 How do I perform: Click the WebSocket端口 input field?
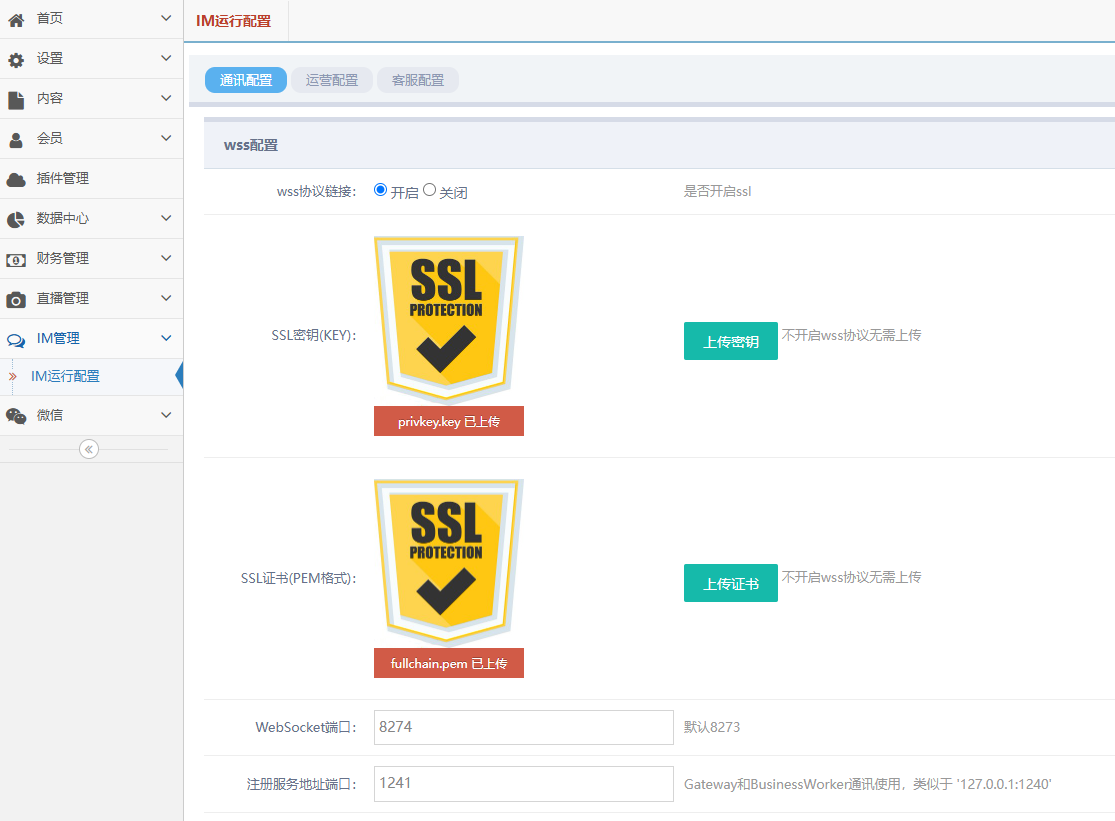click(x=523, y=728)
